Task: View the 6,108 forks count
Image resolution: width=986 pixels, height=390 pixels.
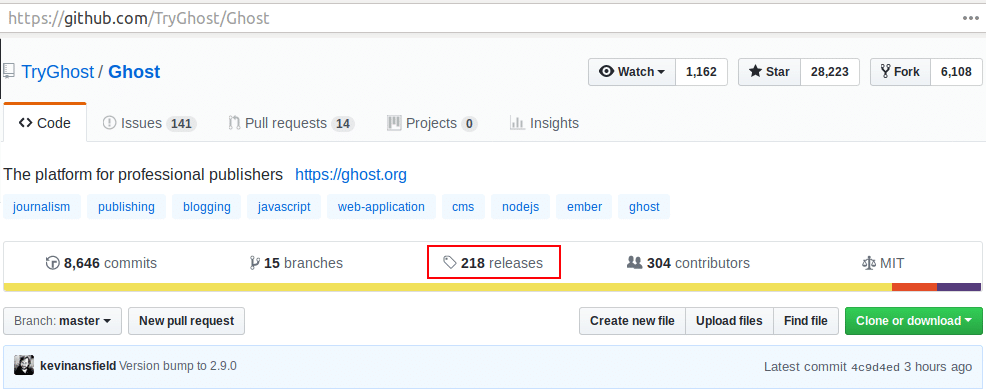Action: pos(956,72)
